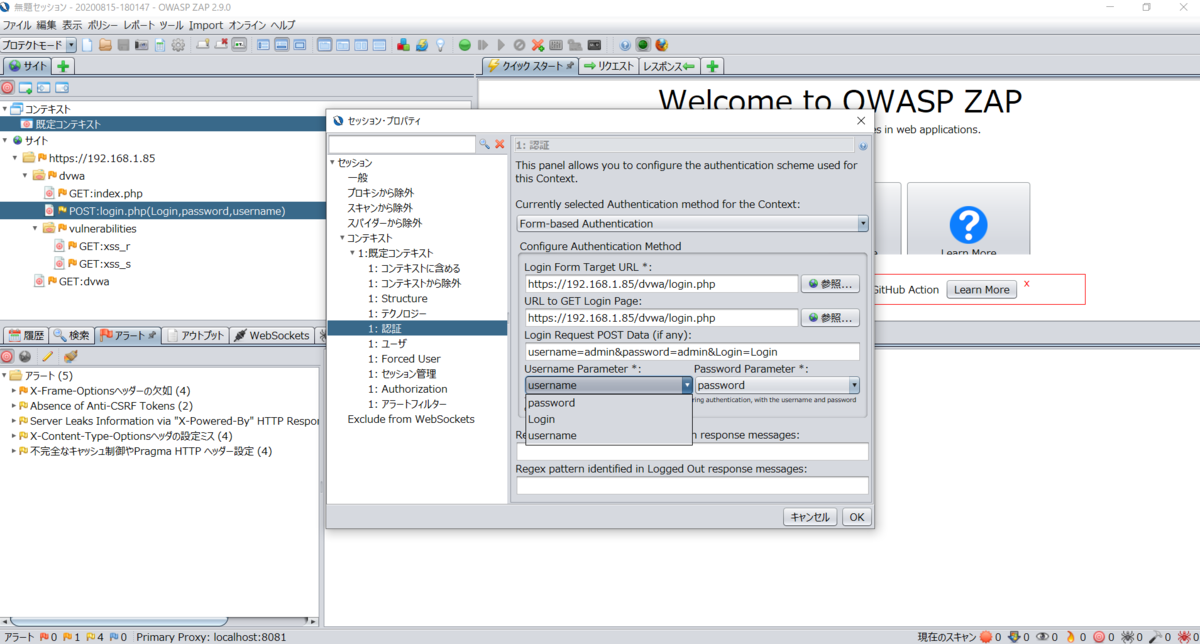Click Browse button for Login Form Target URL

tap(830, 284)
